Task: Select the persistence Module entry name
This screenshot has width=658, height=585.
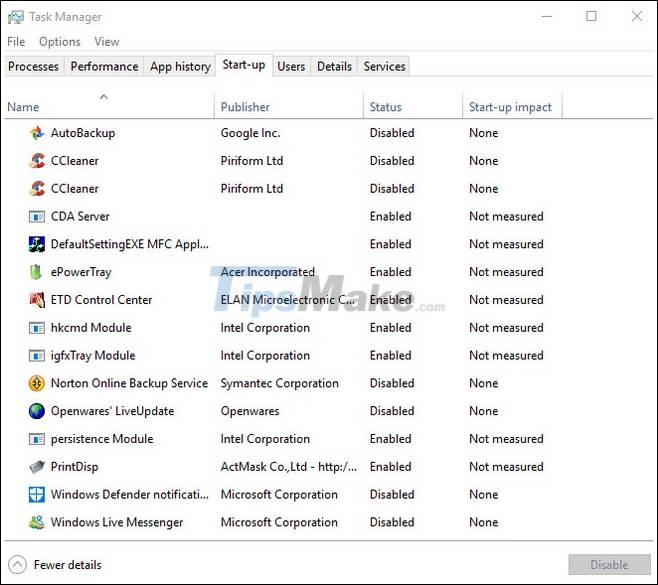Action: click(x=102, y=439)
